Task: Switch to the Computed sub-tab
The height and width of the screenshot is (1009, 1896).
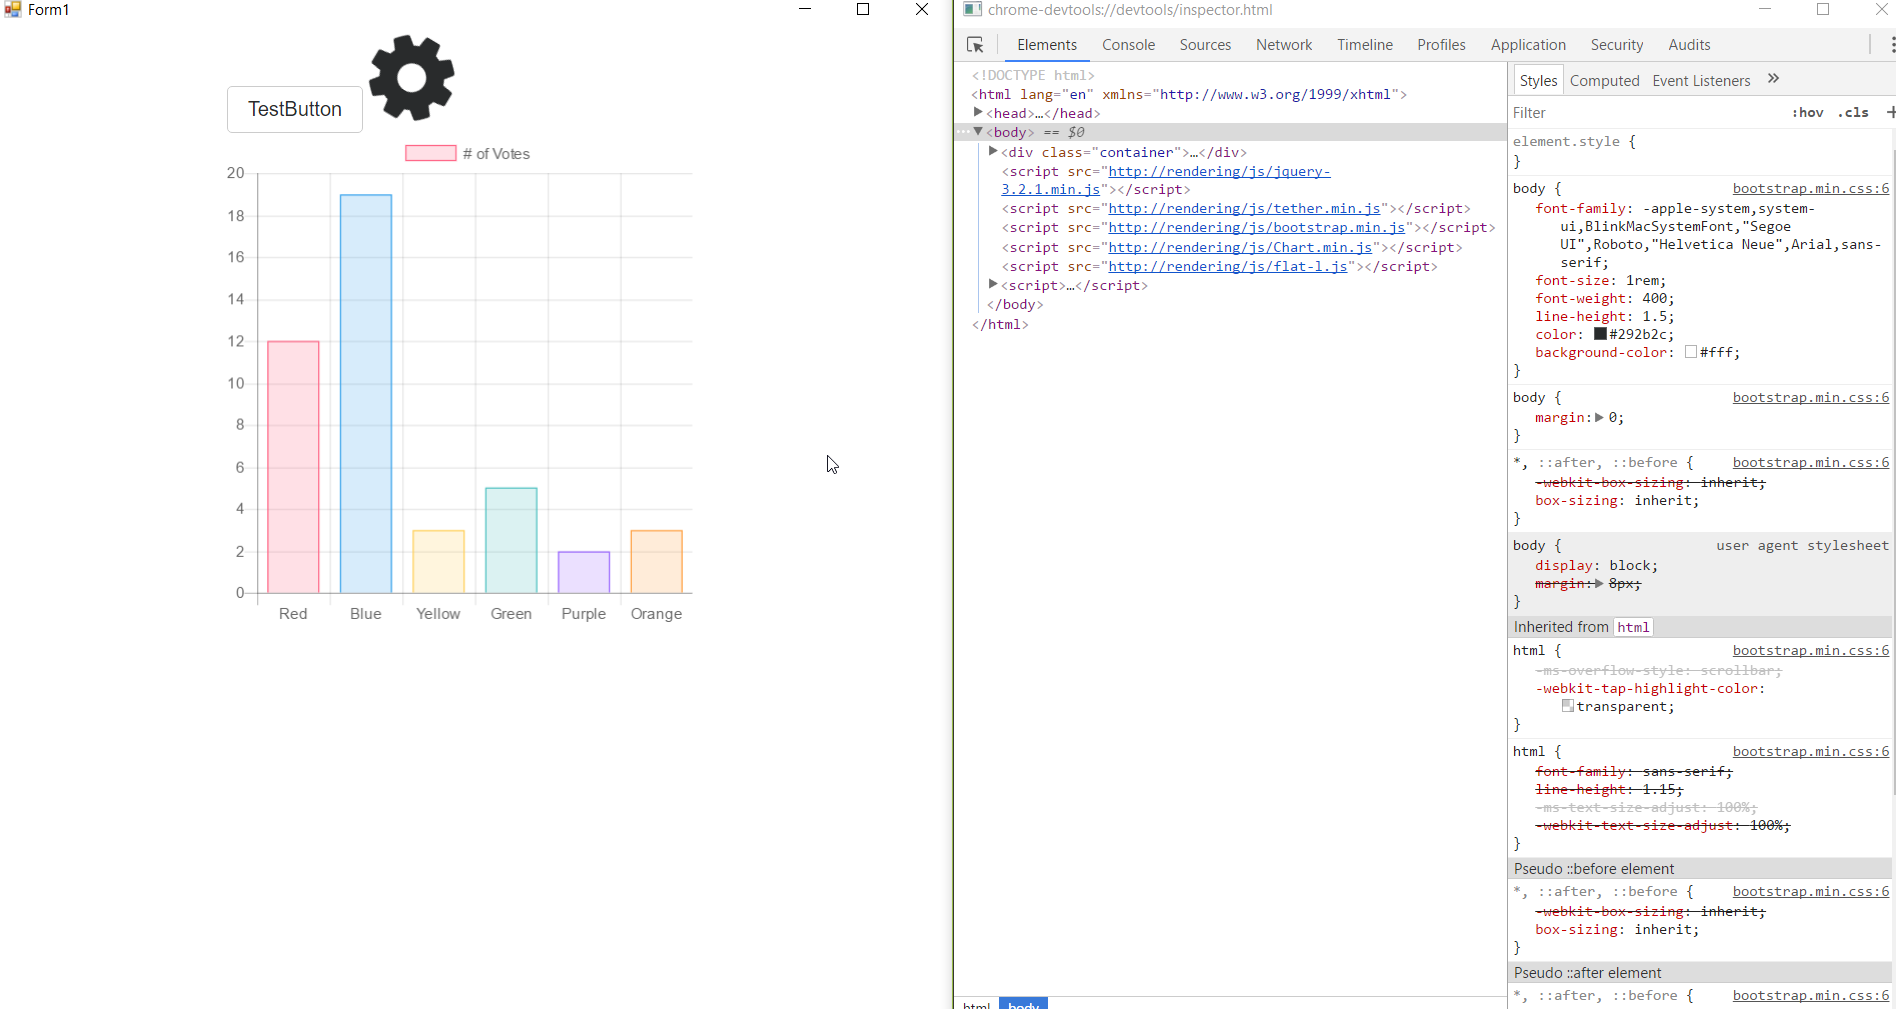Action: [x=1605, y=81]
